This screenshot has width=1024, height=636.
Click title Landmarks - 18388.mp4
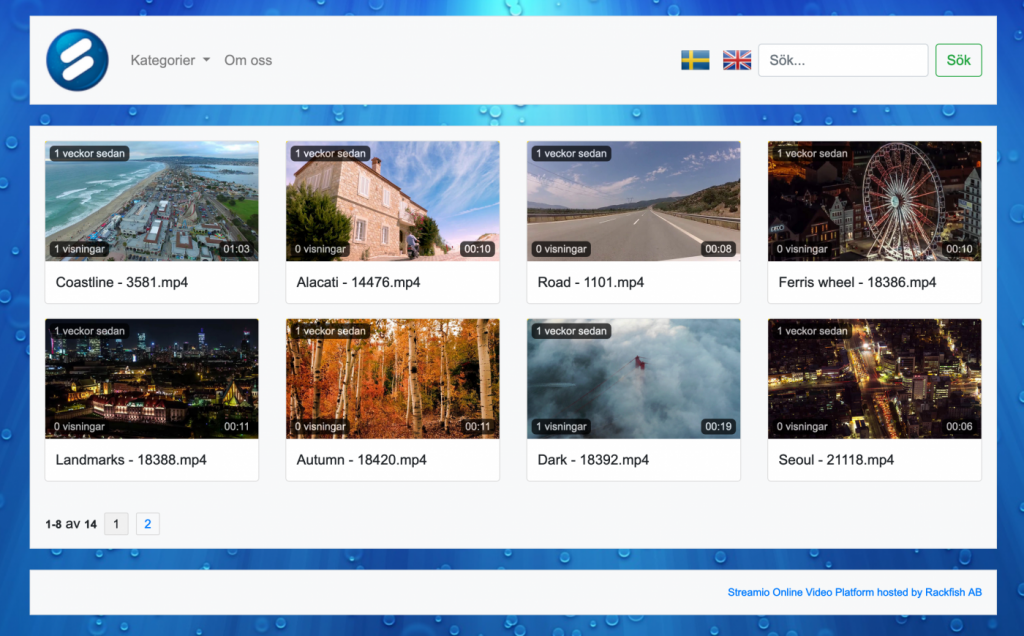131,460
